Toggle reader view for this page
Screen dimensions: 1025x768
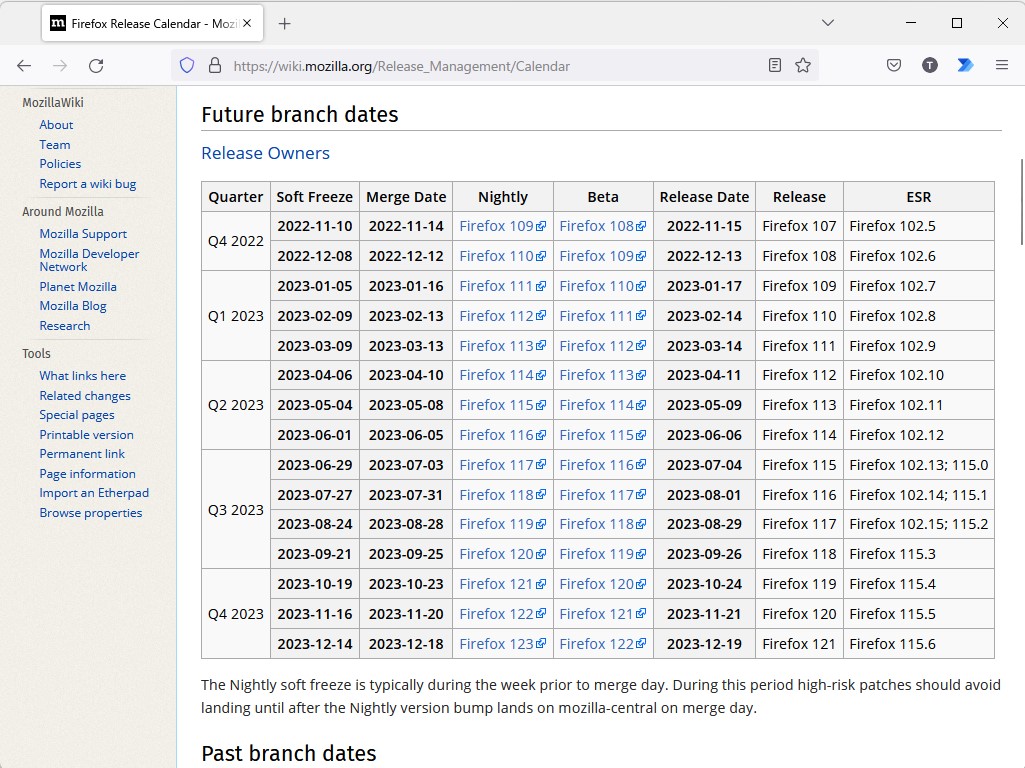coord(774,66)
